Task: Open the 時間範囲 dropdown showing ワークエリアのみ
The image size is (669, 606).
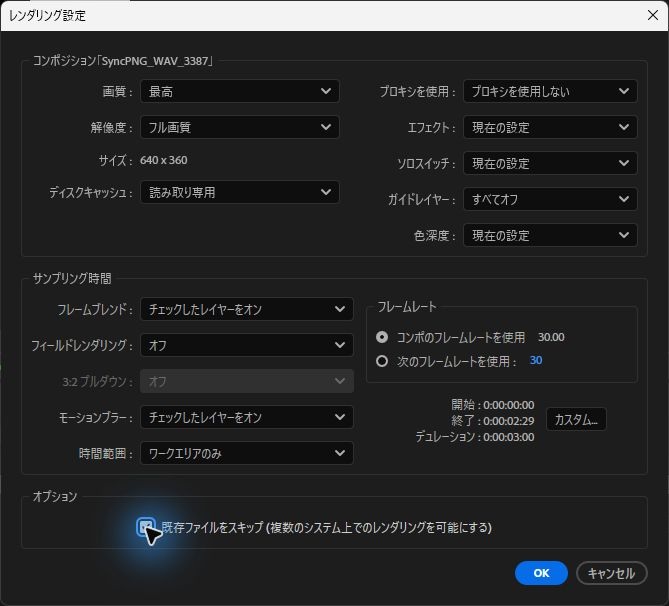Action: point(247,453)
